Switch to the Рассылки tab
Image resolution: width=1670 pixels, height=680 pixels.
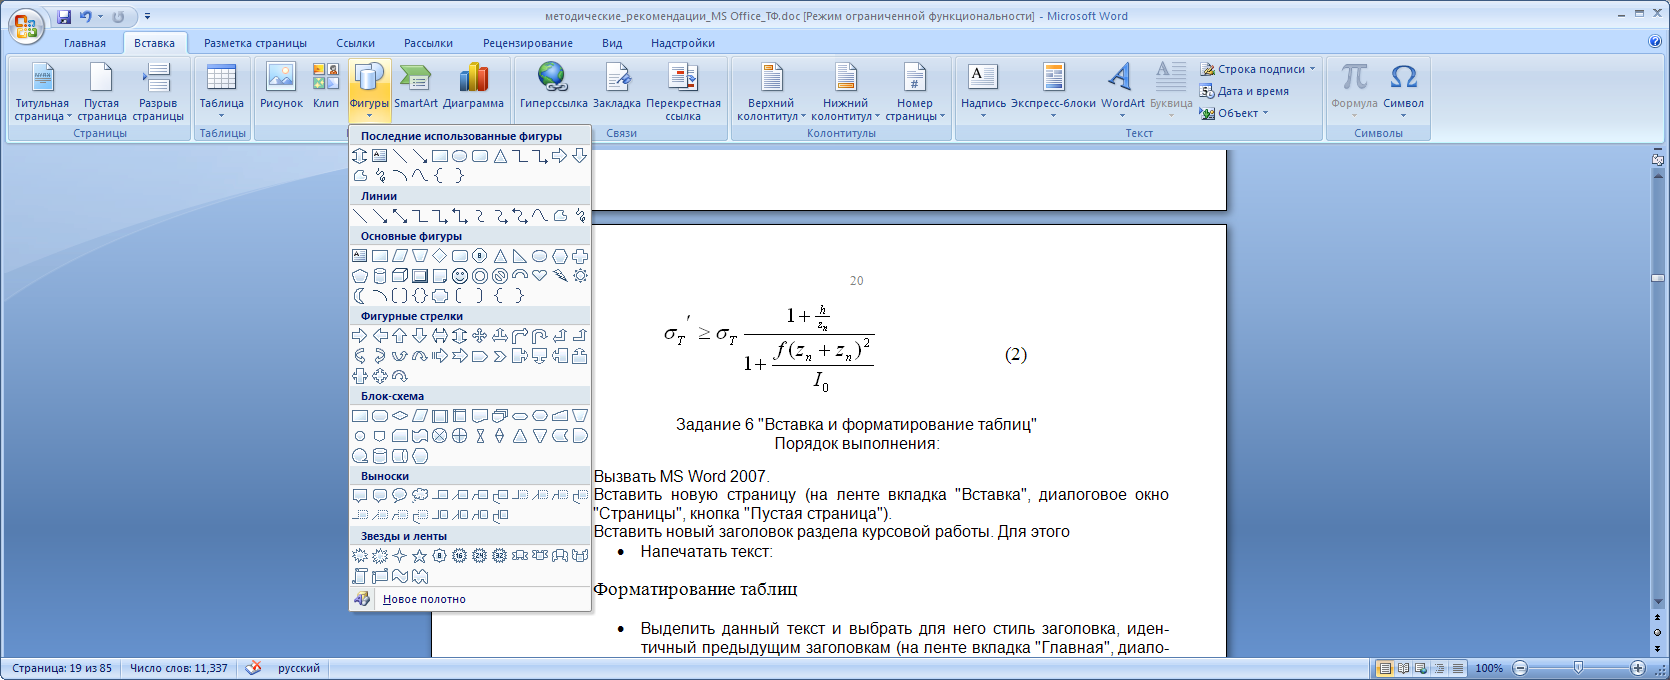point(428,43)
